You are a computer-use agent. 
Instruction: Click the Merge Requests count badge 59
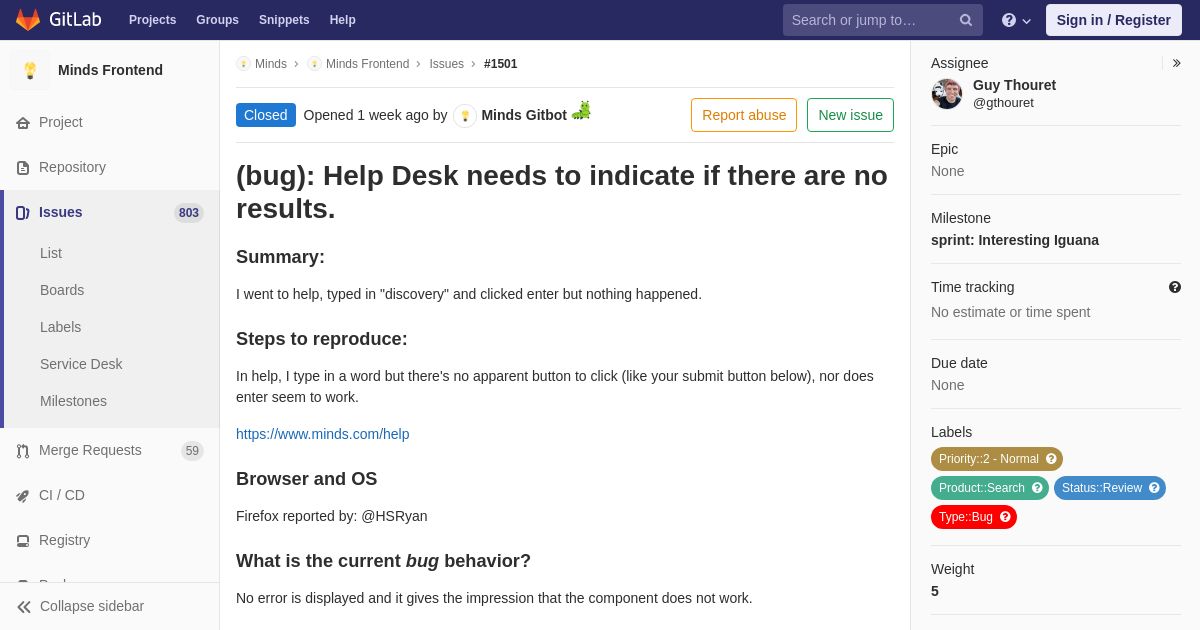192,451
